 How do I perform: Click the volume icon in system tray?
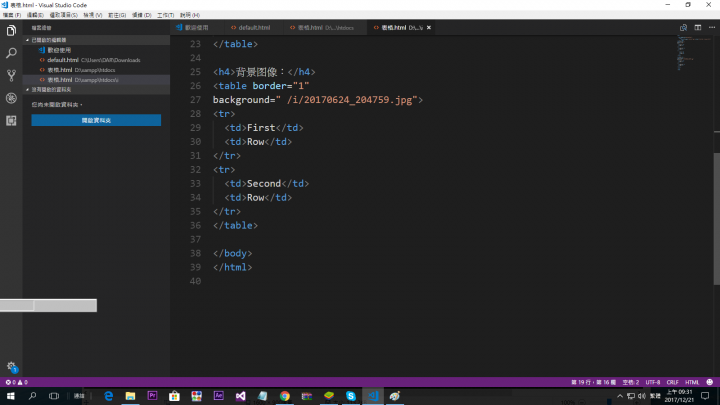coord(641,396)
